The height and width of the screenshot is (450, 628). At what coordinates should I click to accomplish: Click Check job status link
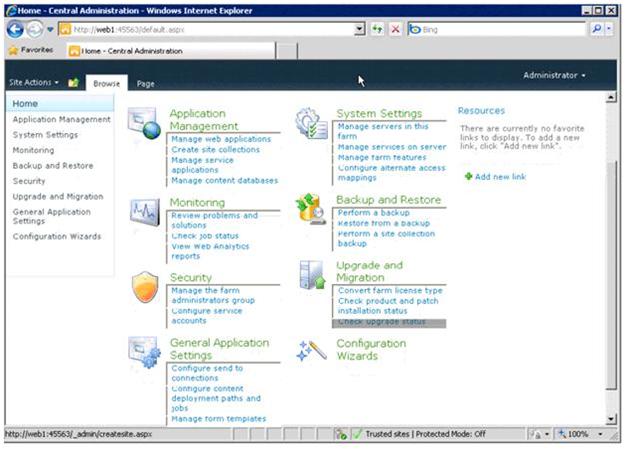point(205,236)
